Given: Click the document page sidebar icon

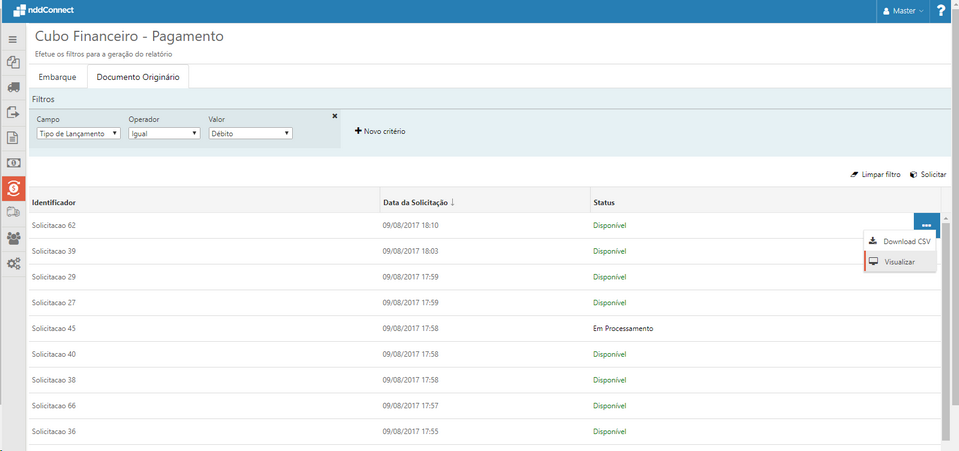Looking at the screenshot, I should [x=13, y=137].
